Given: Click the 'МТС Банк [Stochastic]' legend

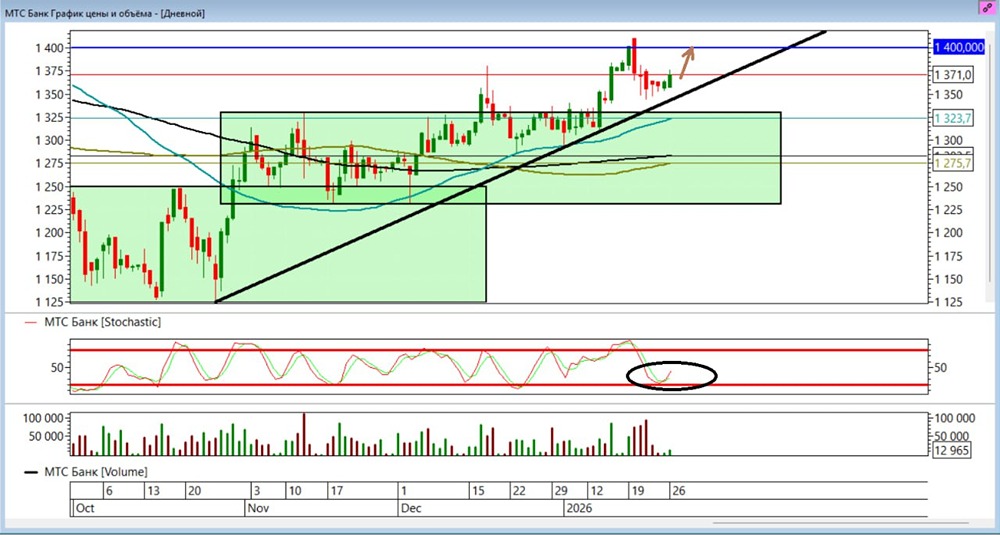Looking at the screenshot, I should [102, 323].
